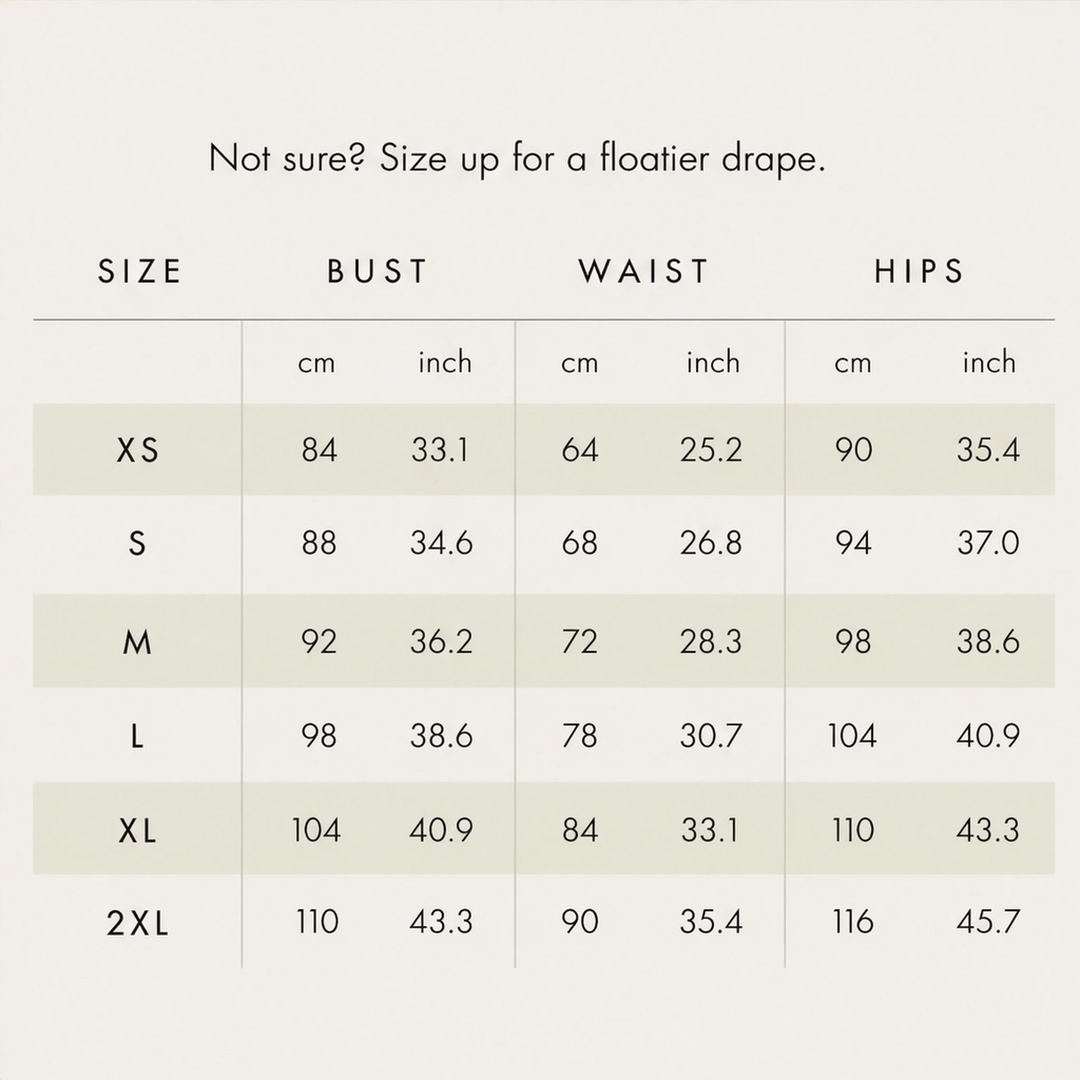Select bust inch value 40.9 for XL

(441, 830)
